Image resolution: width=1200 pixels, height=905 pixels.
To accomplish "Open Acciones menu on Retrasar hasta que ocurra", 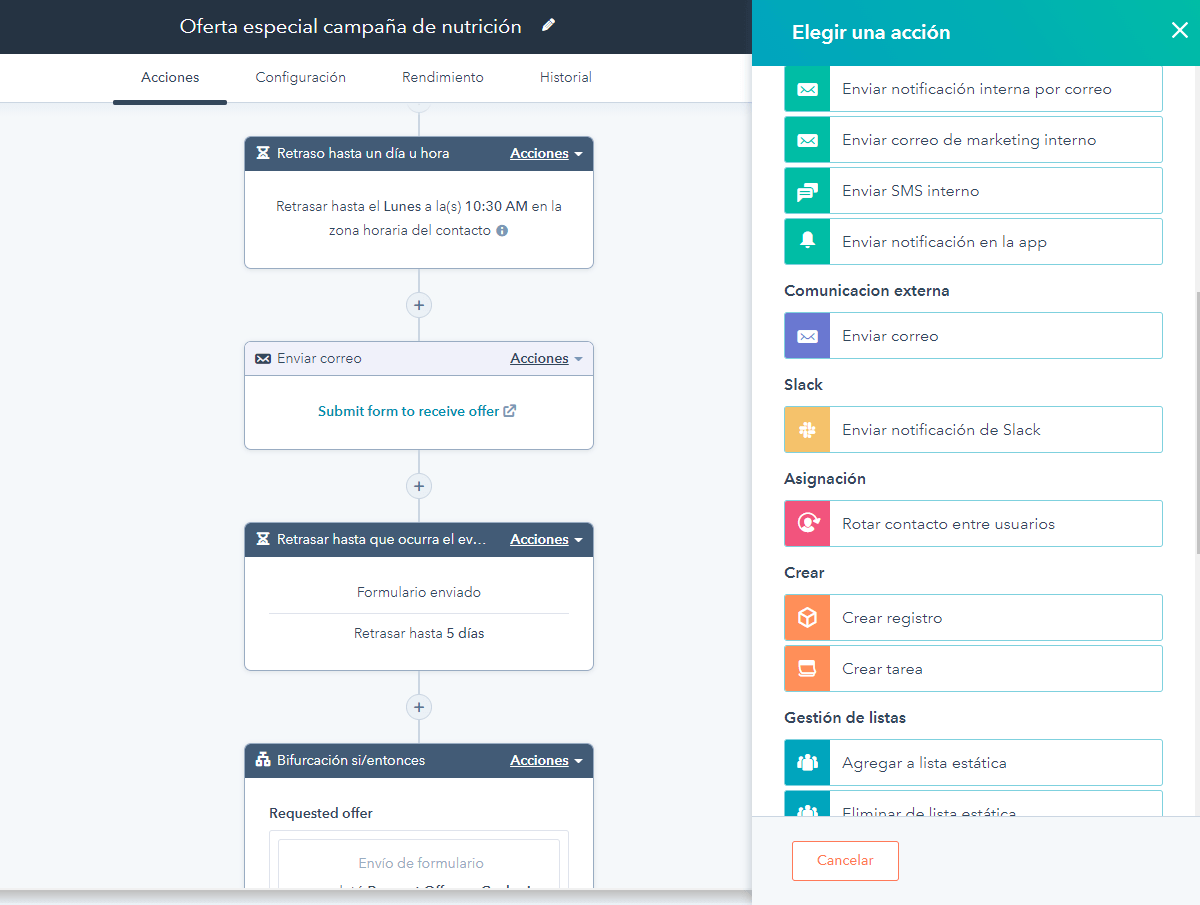I will click(546, 539).
